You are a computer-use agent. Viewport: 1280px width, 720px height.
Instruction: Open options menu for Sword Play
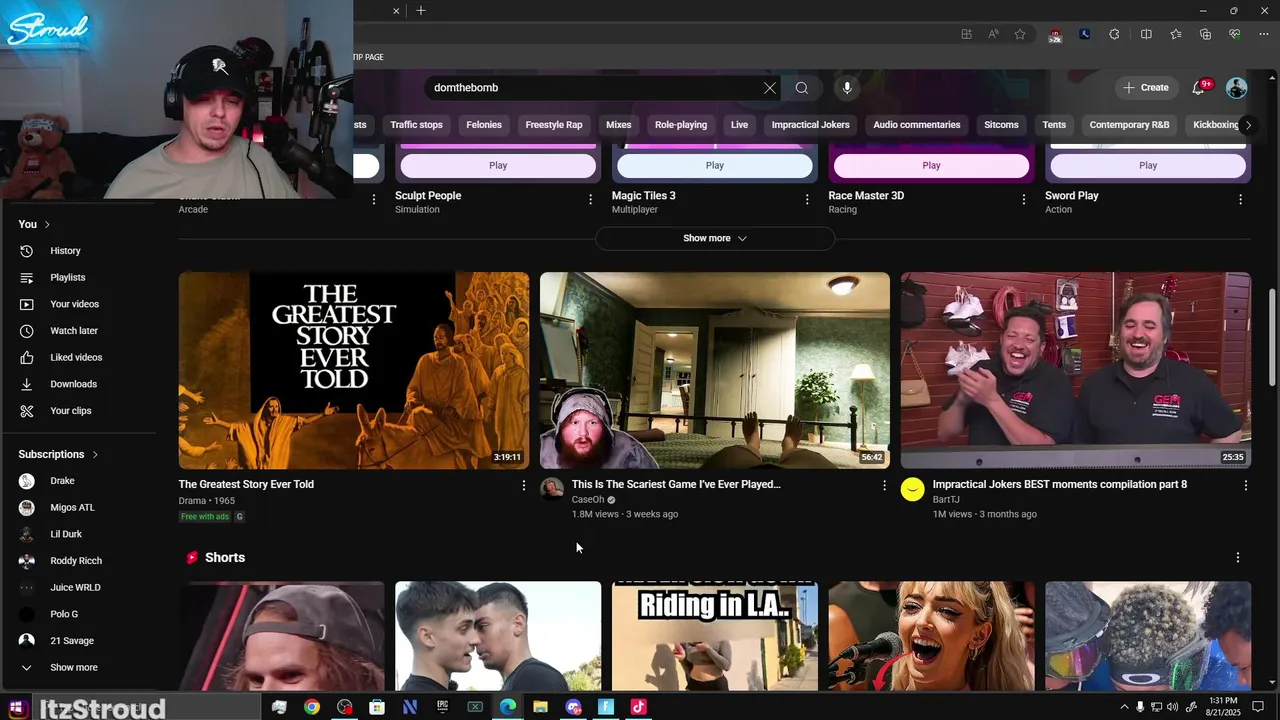1241,200
